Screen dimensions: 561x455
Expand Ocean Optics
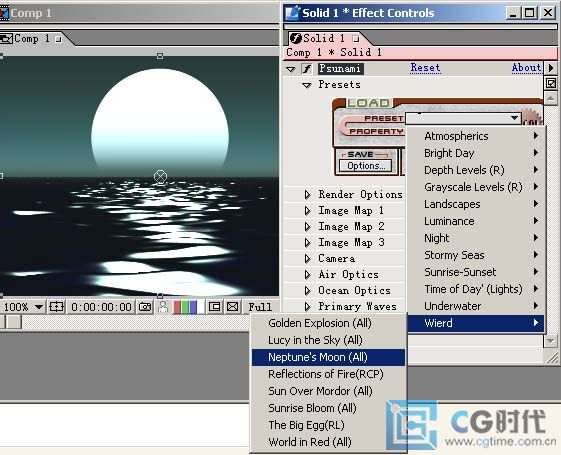pos(307,291)
